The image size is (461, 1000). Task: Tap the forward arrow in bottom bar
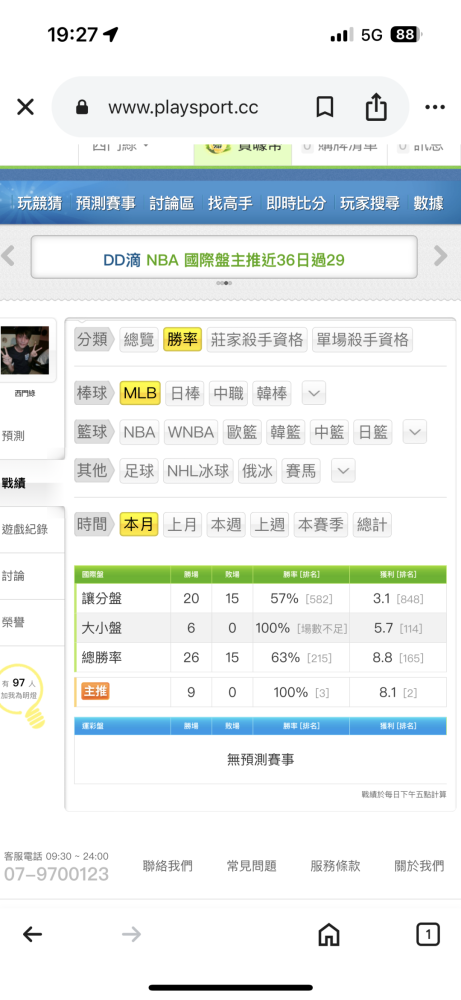coord(131,935)
